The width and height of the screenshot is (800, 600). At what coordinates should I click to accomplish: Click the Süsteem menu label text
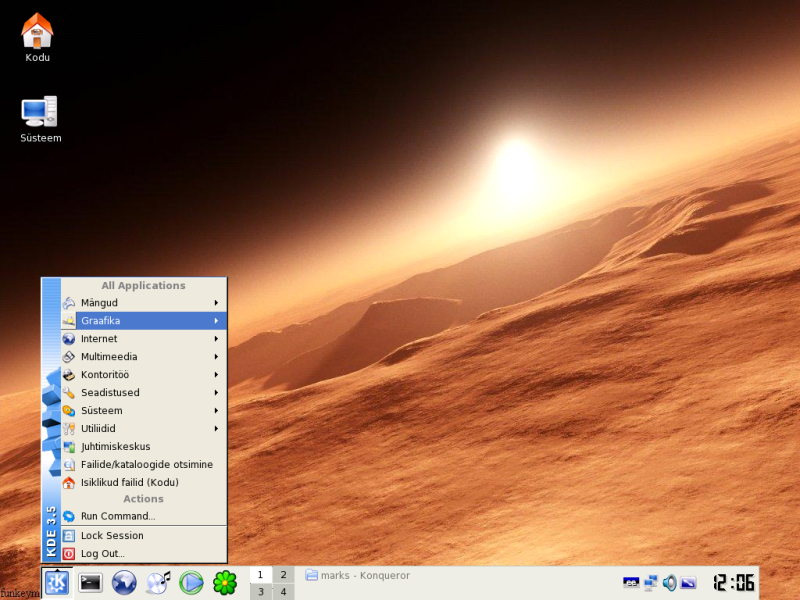pos(102,411)
